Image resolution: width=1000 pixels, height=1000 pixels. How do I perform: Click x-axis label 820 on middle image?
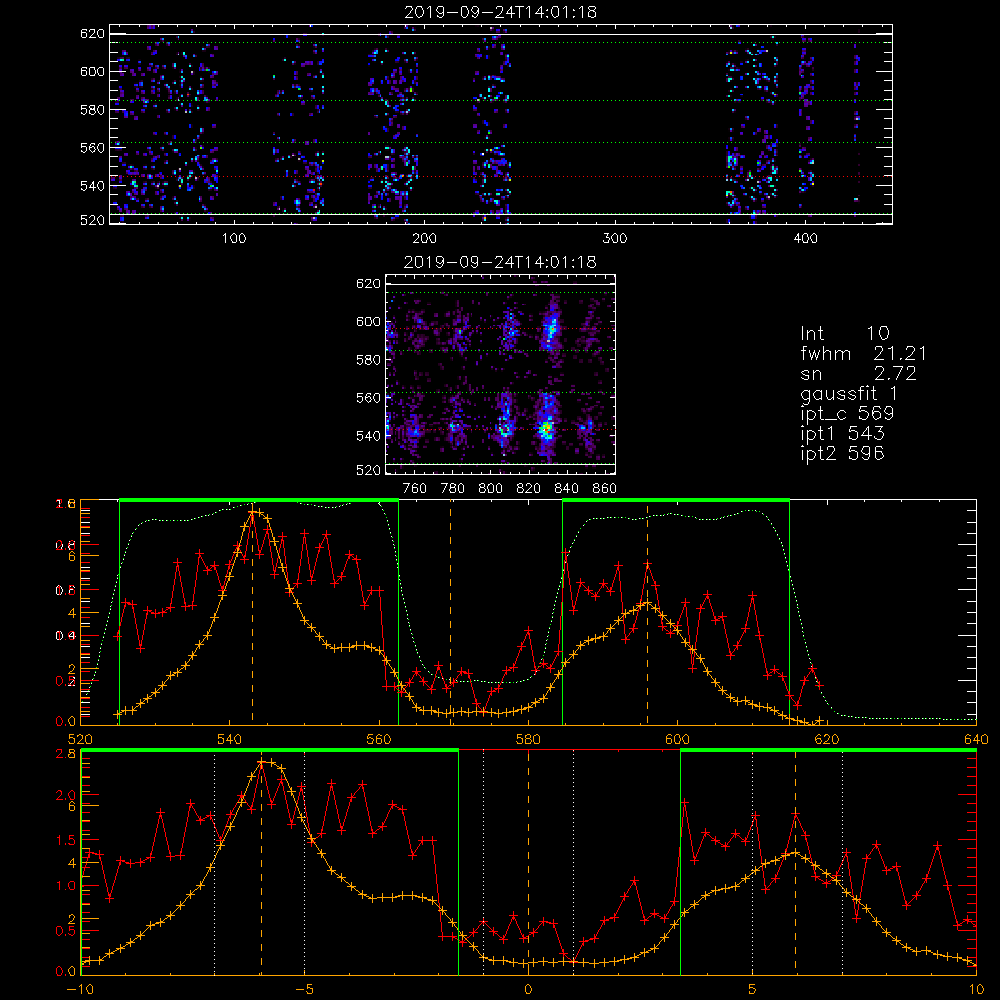click(x=529, y=489)
